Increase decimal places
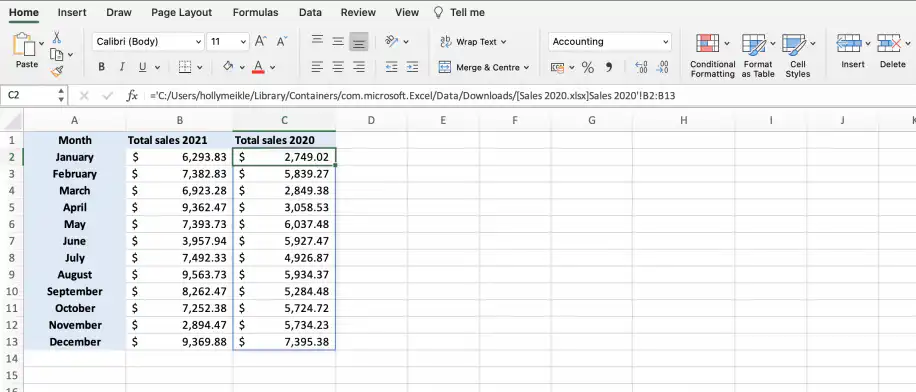The height and width of the screenshot is (392, 916). 640,67
